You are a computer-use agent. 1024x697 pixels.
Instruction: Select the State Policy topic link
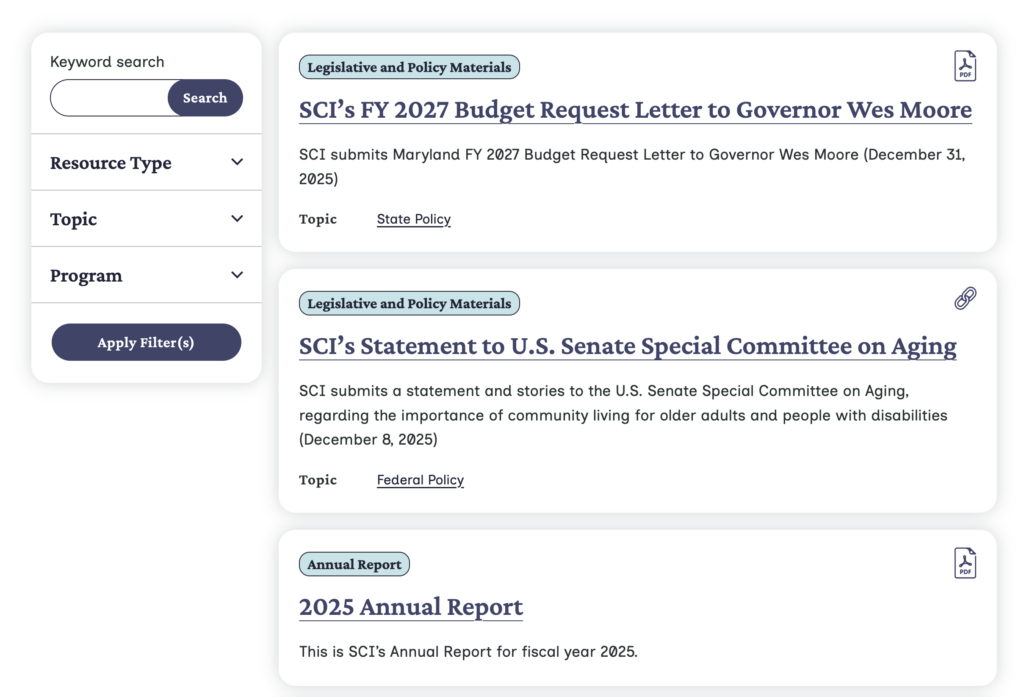(x=413, y=218)
